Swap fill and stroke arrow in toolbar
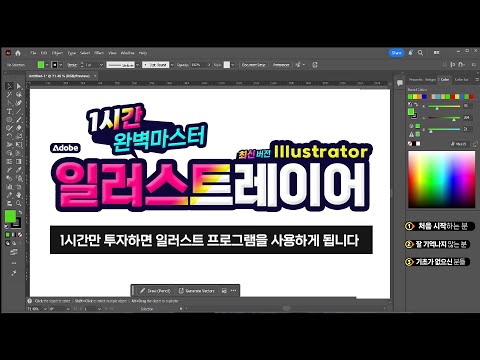The image size is (480, 360). 20,212
